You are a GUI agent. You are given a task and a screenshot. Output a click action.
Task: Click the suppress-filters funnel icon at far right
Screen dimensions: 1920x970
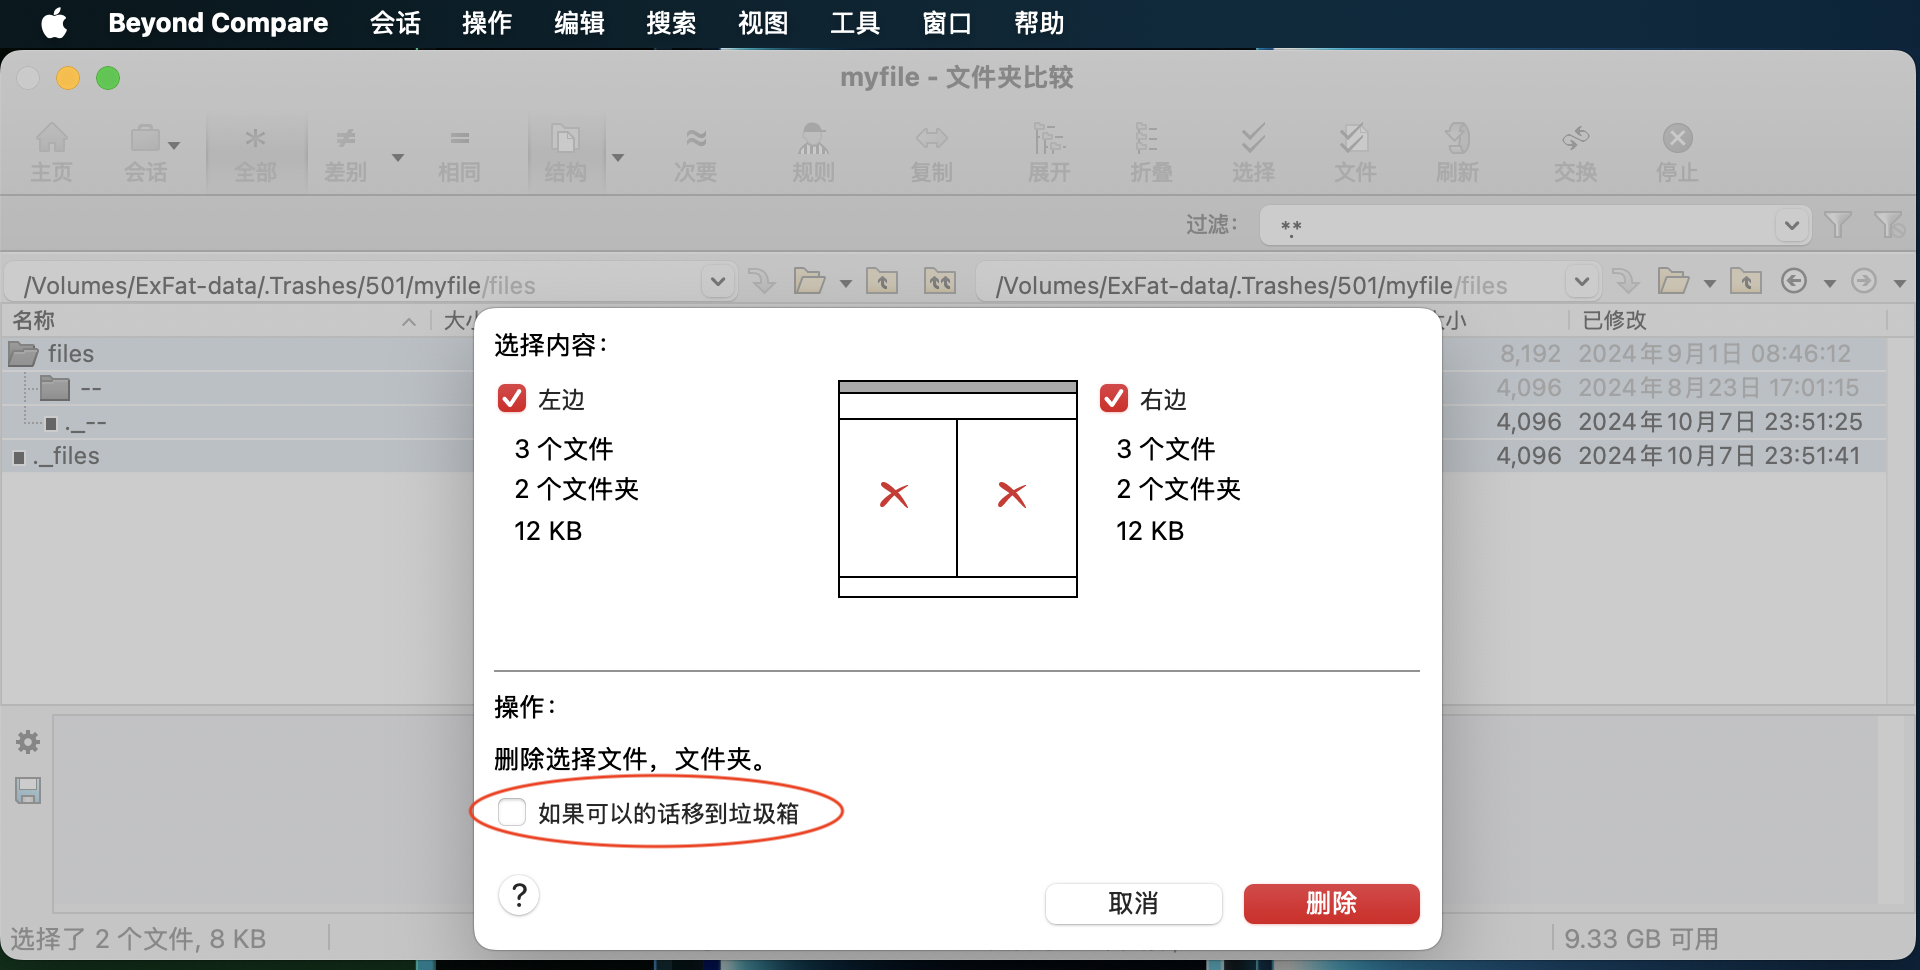pyautogui.click(x=1889, y=224)
